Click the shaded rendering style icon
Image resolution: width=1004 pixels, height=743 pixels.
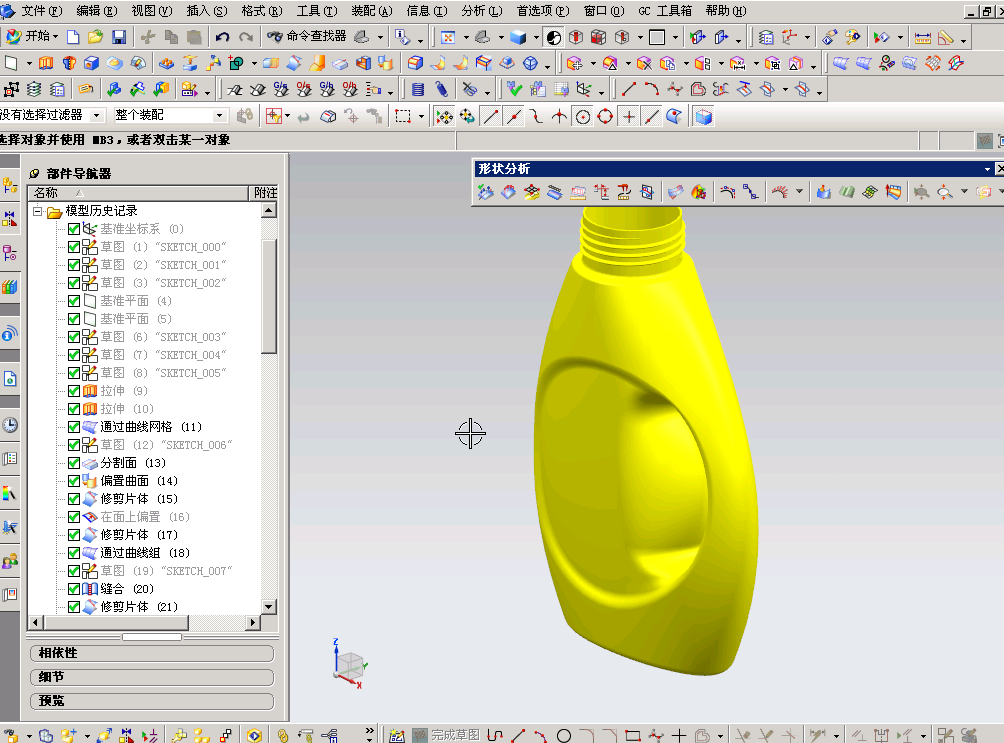(518, 37)
